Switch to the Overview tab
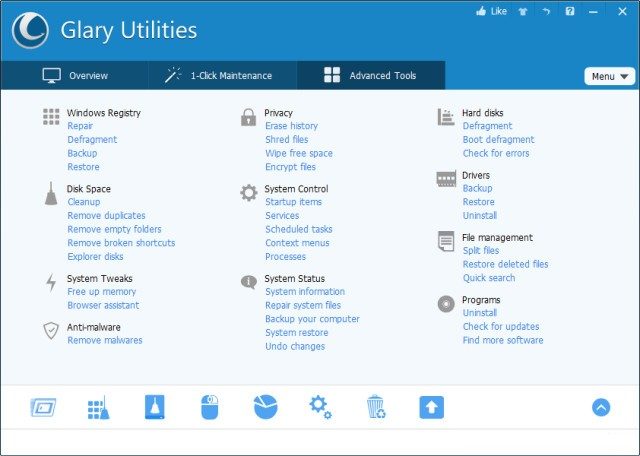Image resolution: width=640 pixels, height=456 pixels. coord(75,76)
